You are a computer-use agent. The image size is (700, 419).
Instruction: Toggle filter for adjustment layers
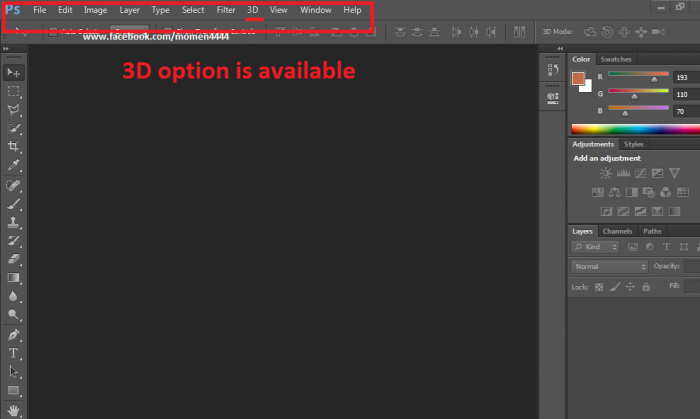pyautogui.click(x=650, y=247)
